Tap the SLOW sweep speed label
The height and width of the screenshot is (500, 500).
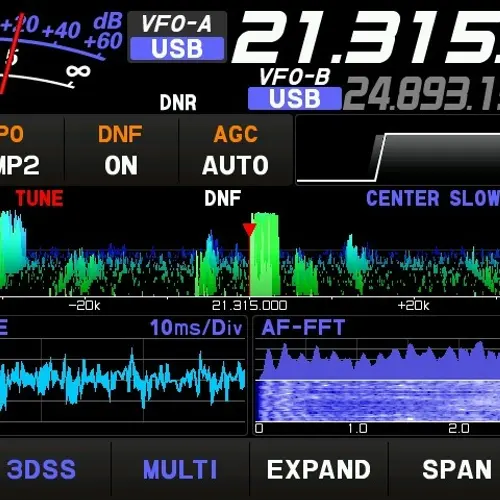click(x=475, y=199)
